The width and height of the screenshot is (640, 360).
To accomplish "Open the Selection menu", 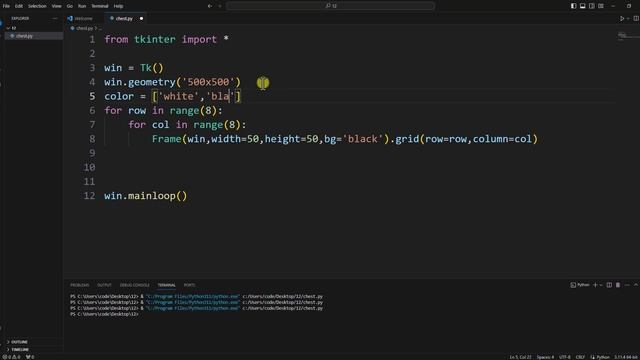I will (x=37, y=6).
